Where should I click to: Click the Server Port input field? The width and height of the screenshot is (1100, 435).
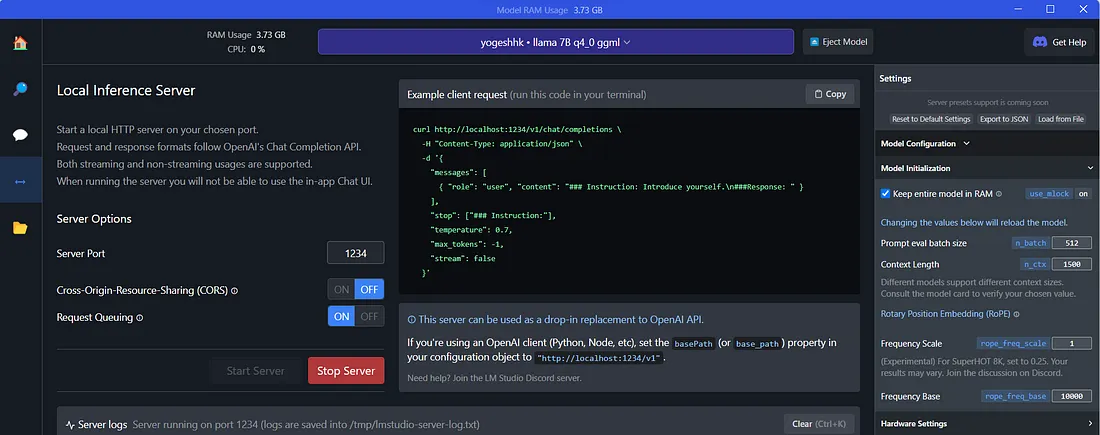[x=356, y=253]
